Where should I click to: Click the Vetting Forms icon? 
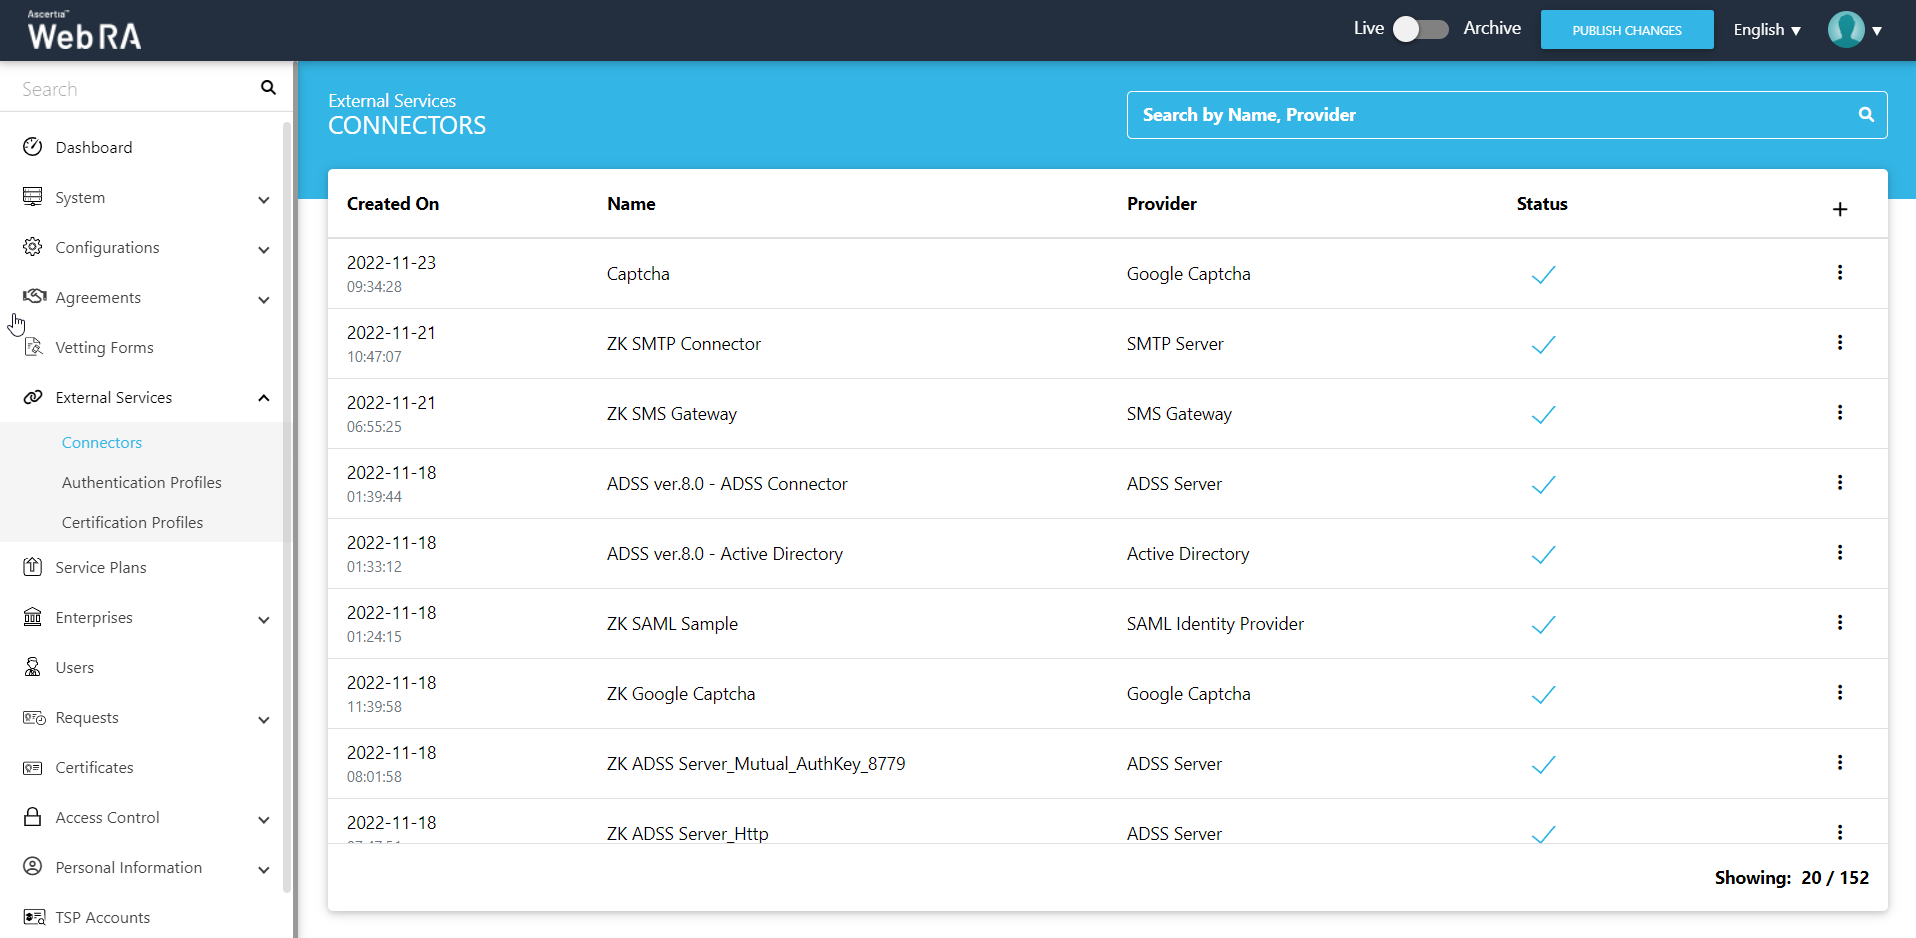(x=33, y=346)
